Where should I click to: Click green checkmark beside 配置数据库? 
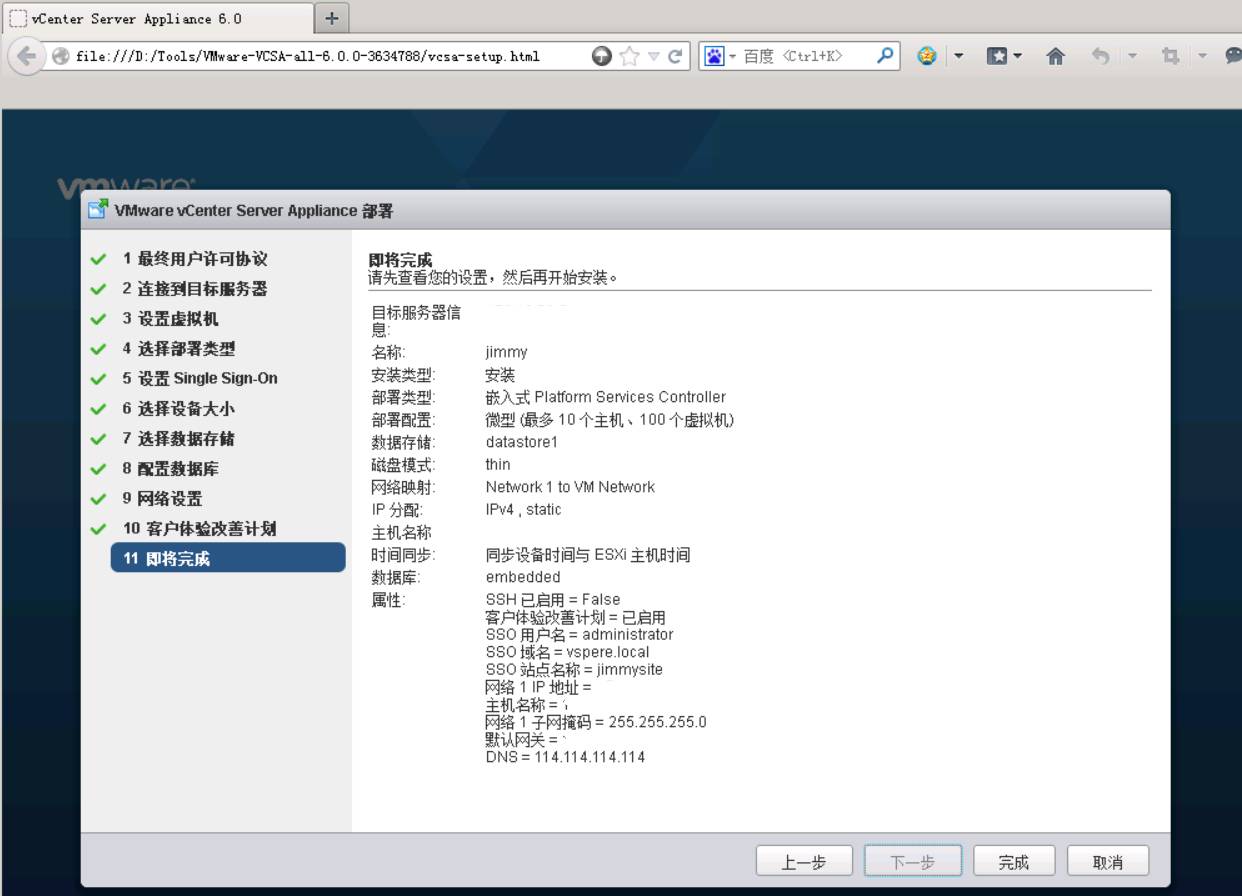click(x=98, y=469)
